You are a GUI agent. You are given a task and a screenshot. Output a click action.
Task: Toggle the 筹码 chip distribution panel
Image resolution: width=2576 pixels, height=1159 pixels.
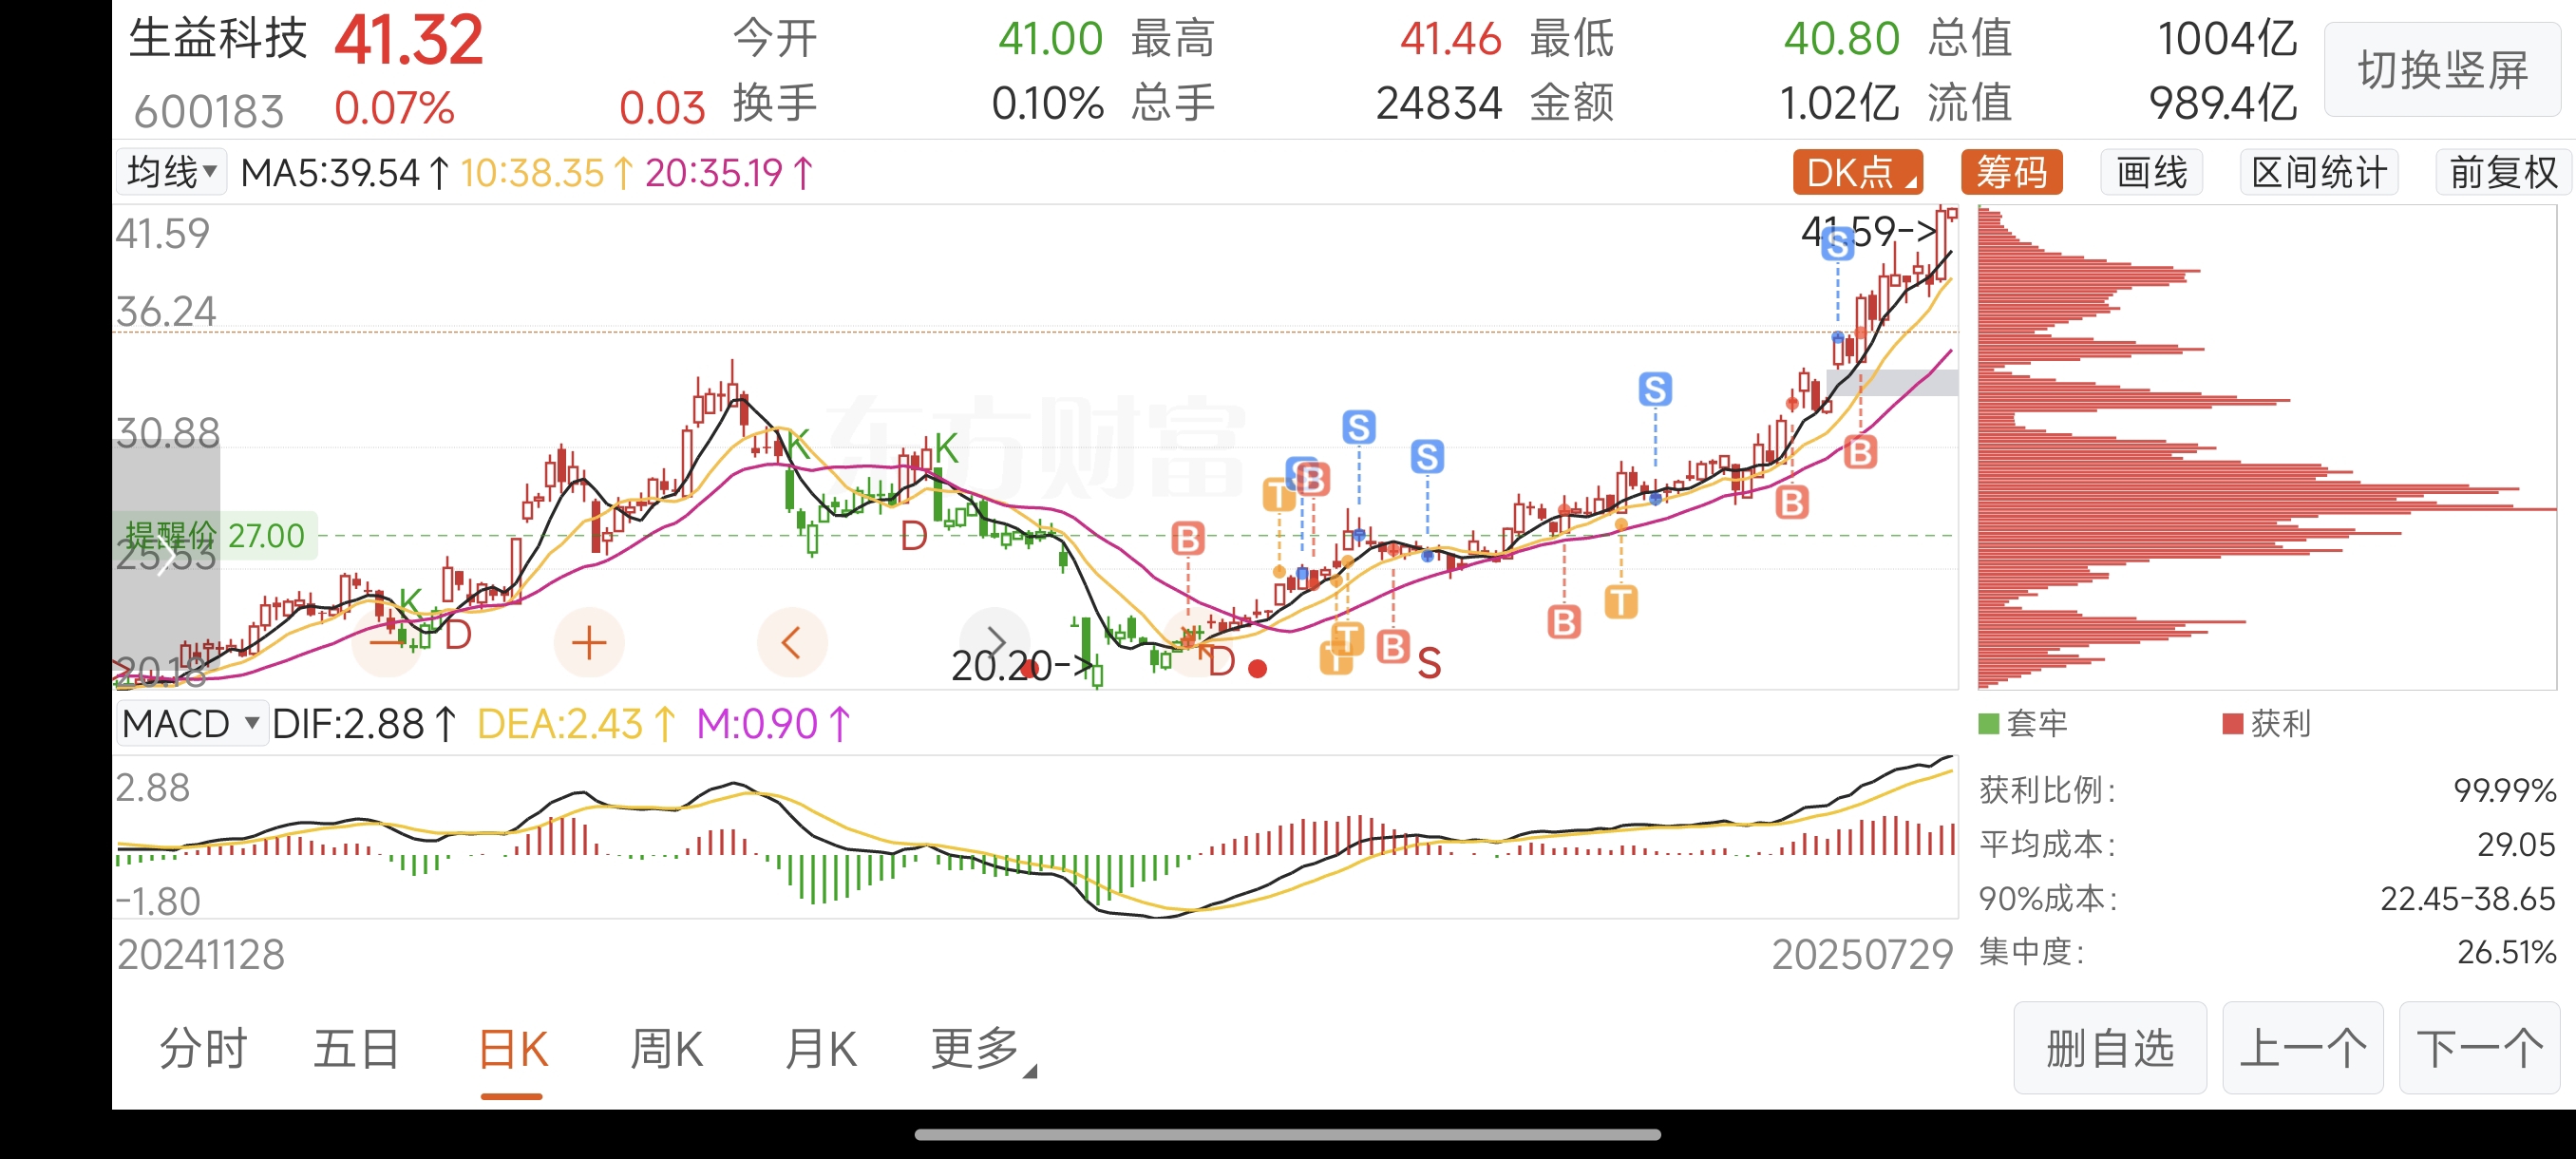click(2011, 172)
